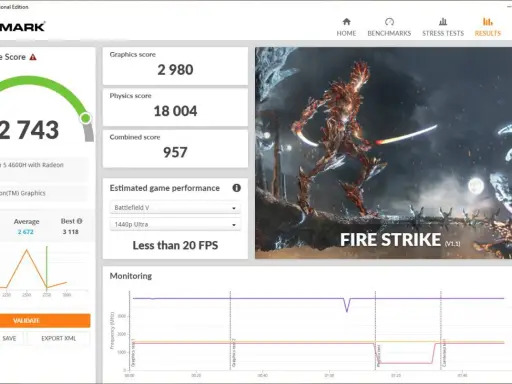
Task: Click the green knob on the score gauge
Action: [x=86, y=118]
